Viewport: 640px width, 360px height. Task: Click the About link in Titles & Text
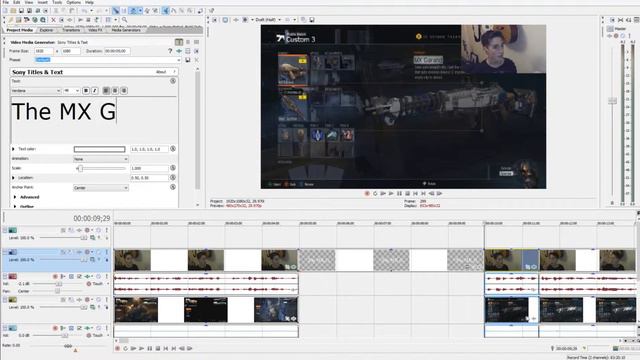pos(161,72)
